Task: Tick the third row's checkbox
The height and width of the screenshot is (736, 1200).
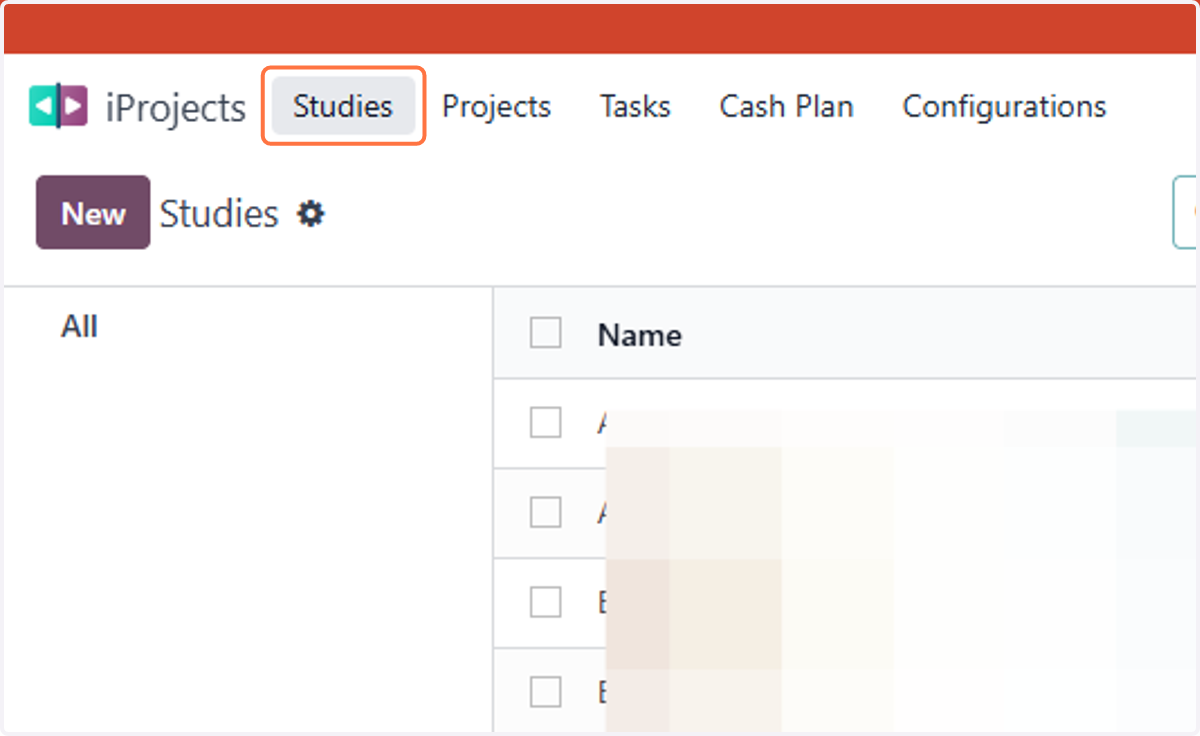Action: (x=545, y=602)
